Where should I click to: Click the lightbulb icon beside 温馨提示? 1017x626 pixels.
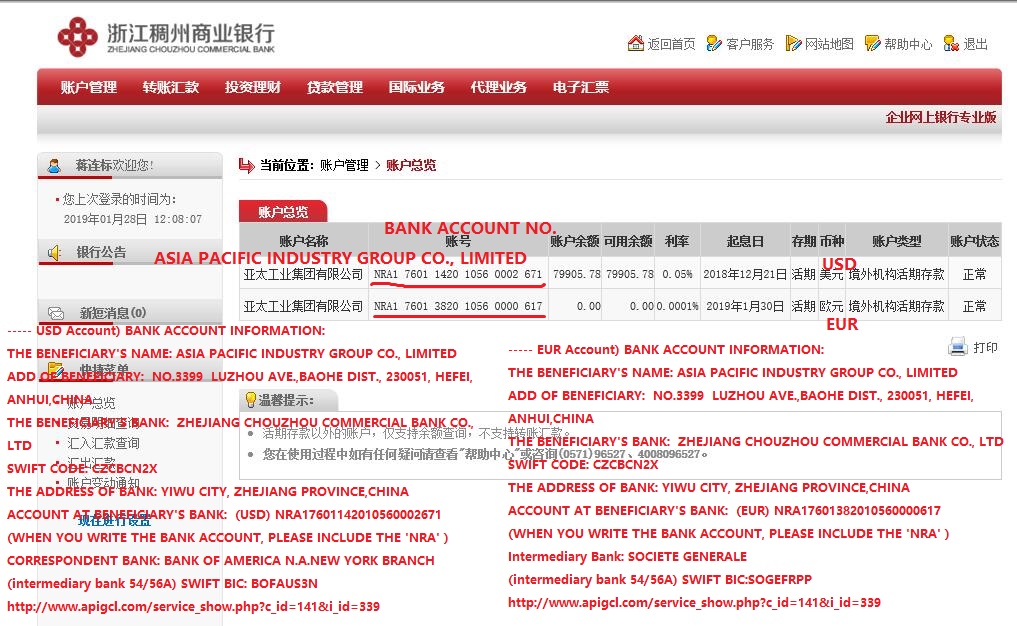[x=250, y=400]
